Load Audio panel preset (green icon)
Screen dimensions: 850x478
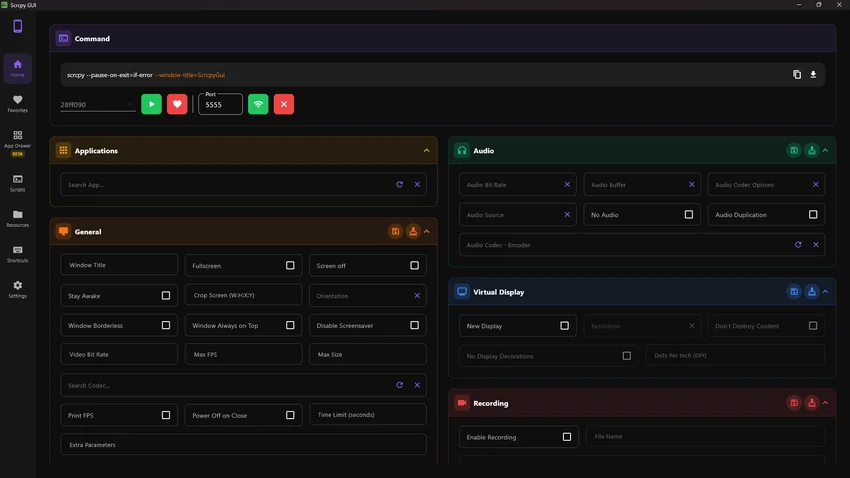coord(812,151)
